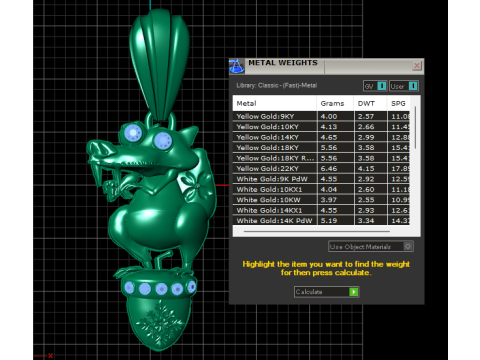This screenshot has width=480, height=360.
Task: Select the Yellow Gold:18KY row
Action: coord(321,148)
